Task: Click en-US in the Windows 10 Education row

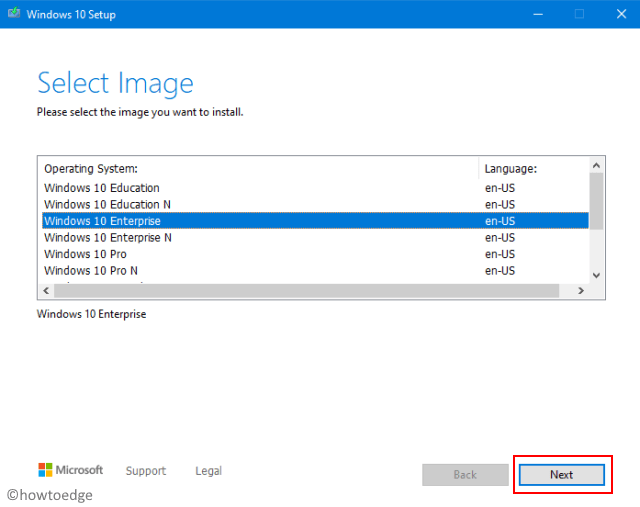Action: (500, 188)
